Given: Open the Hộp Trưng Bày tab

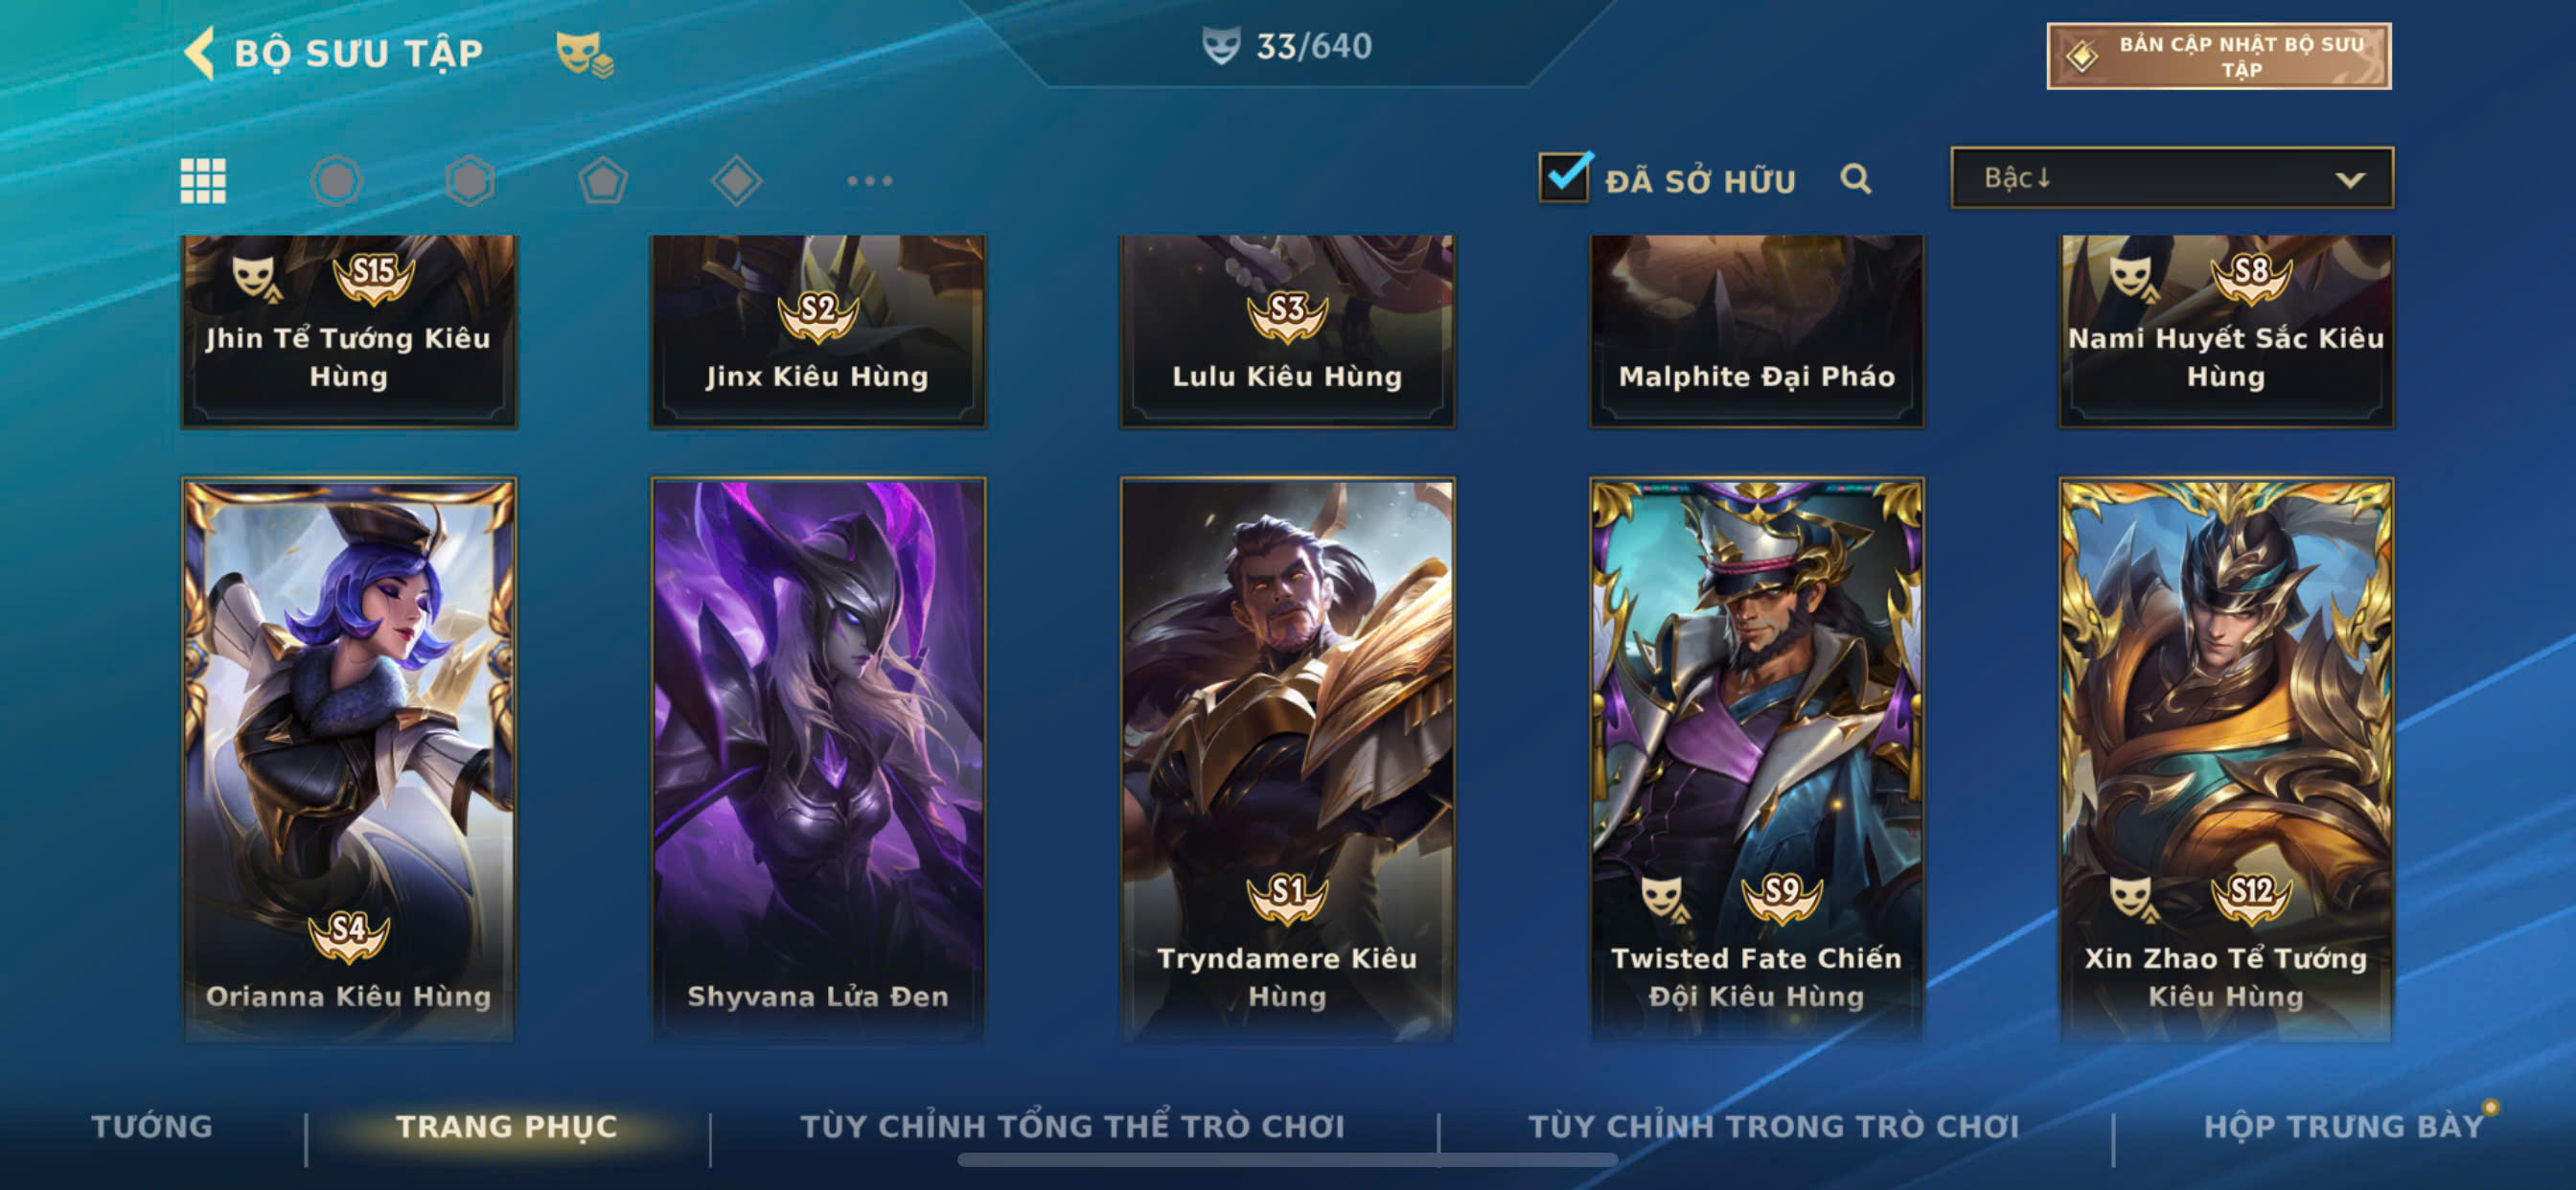Looking at the screenshot, I should [x=2344, y=1126].
